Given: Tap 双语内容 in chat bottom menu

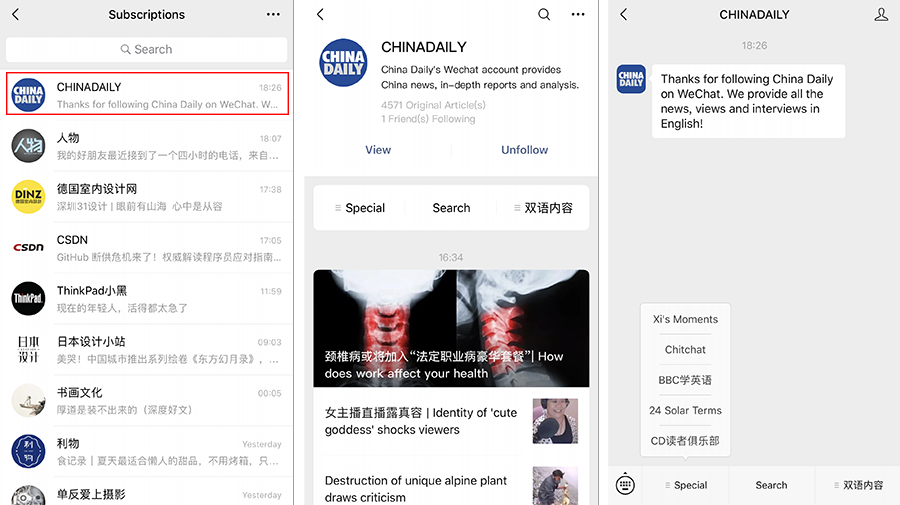Looking at the screenshot, I should (x=858, y=485).
